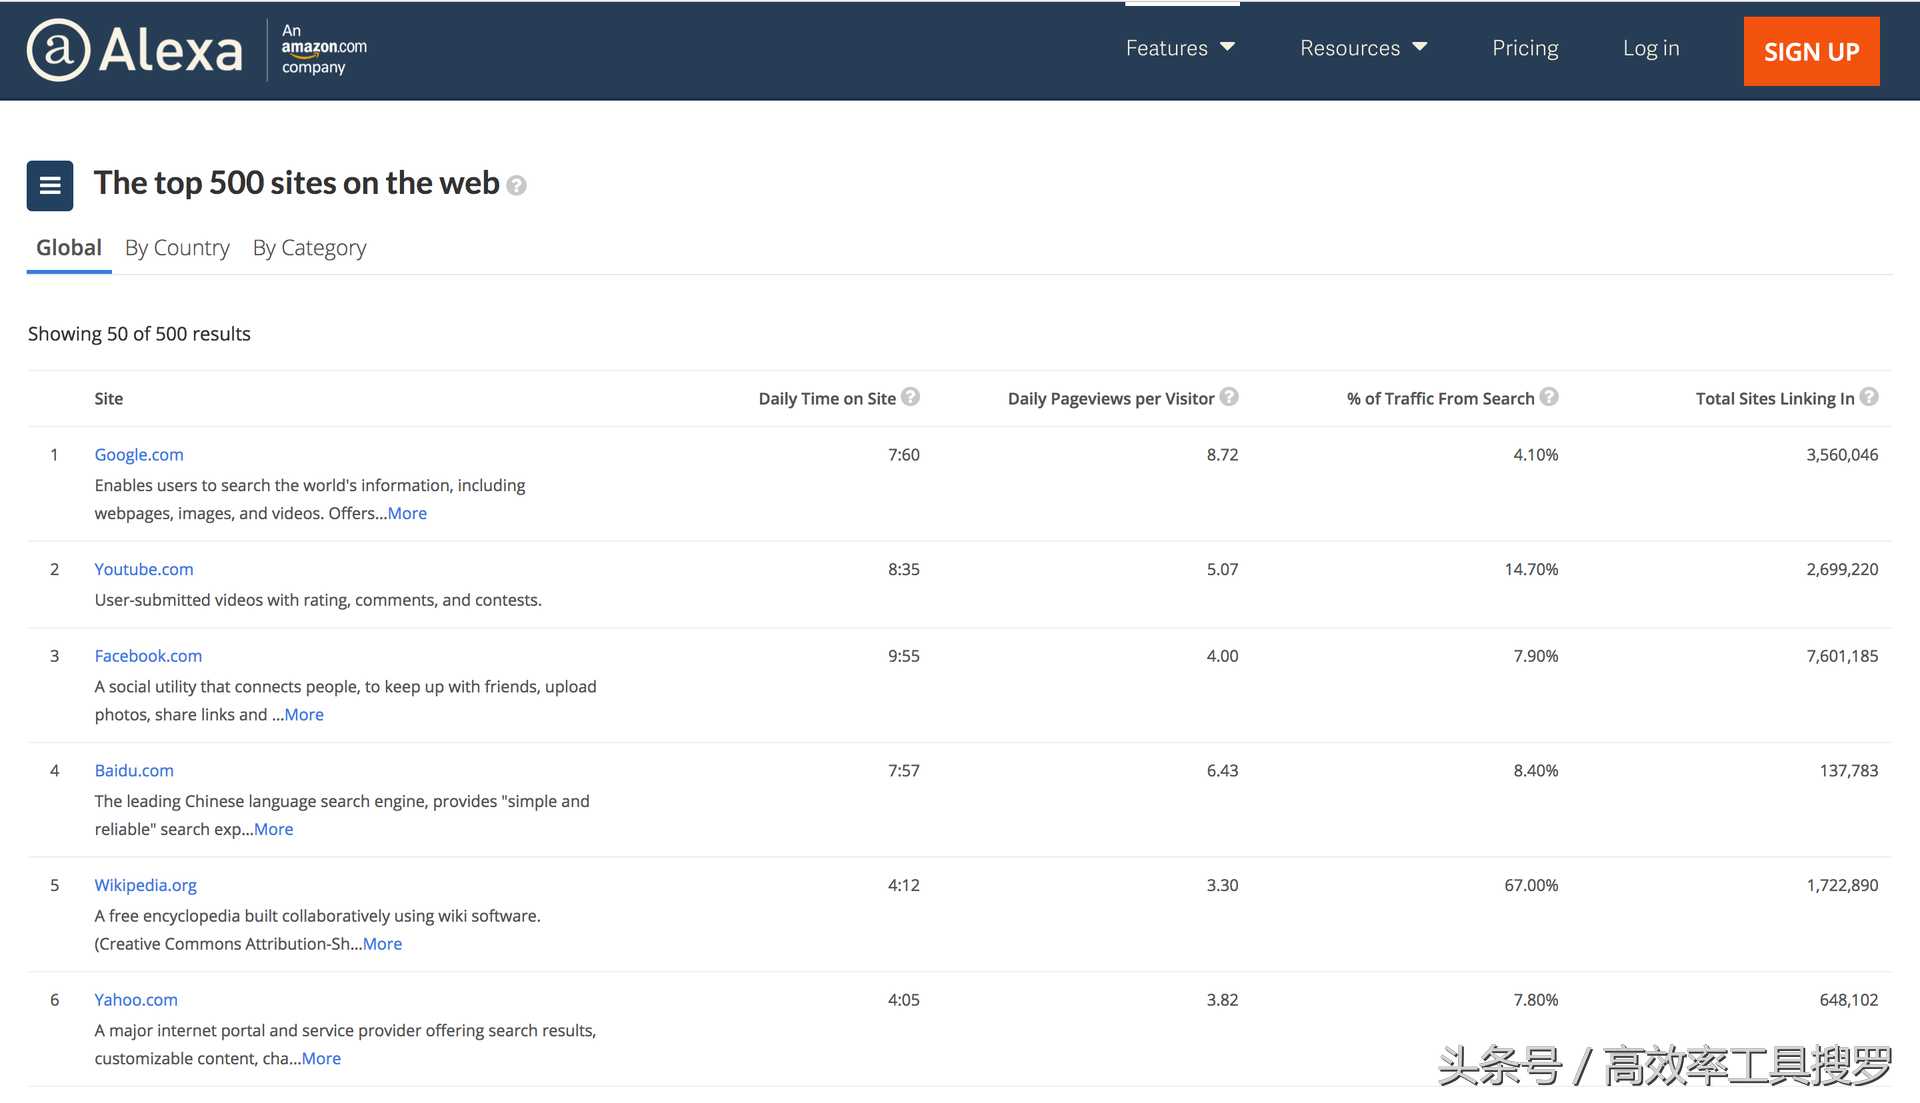Open help icon for Total Sites Linking In
Viewport: 1920px width, 1103px height.
point(1869,397)
